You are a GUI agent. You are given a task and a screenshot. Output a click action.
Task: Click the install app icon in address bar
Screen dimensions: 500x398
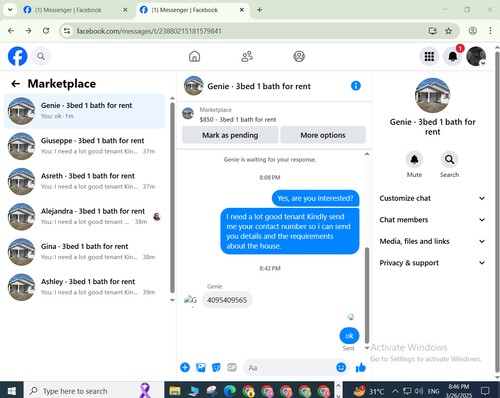[x=433, y=31]
